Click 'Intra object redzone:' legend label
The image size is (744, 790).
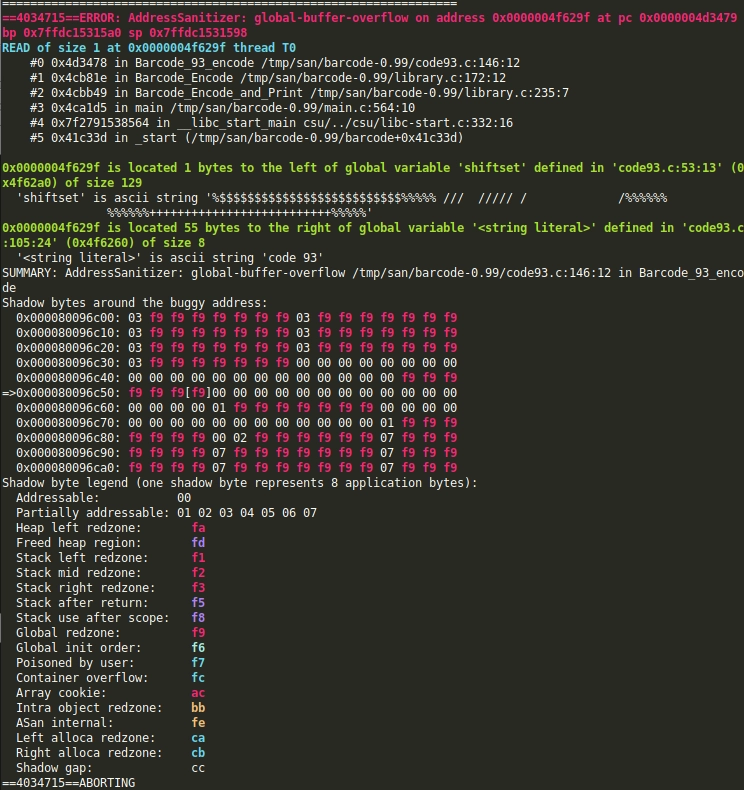[x=89, y=708]
